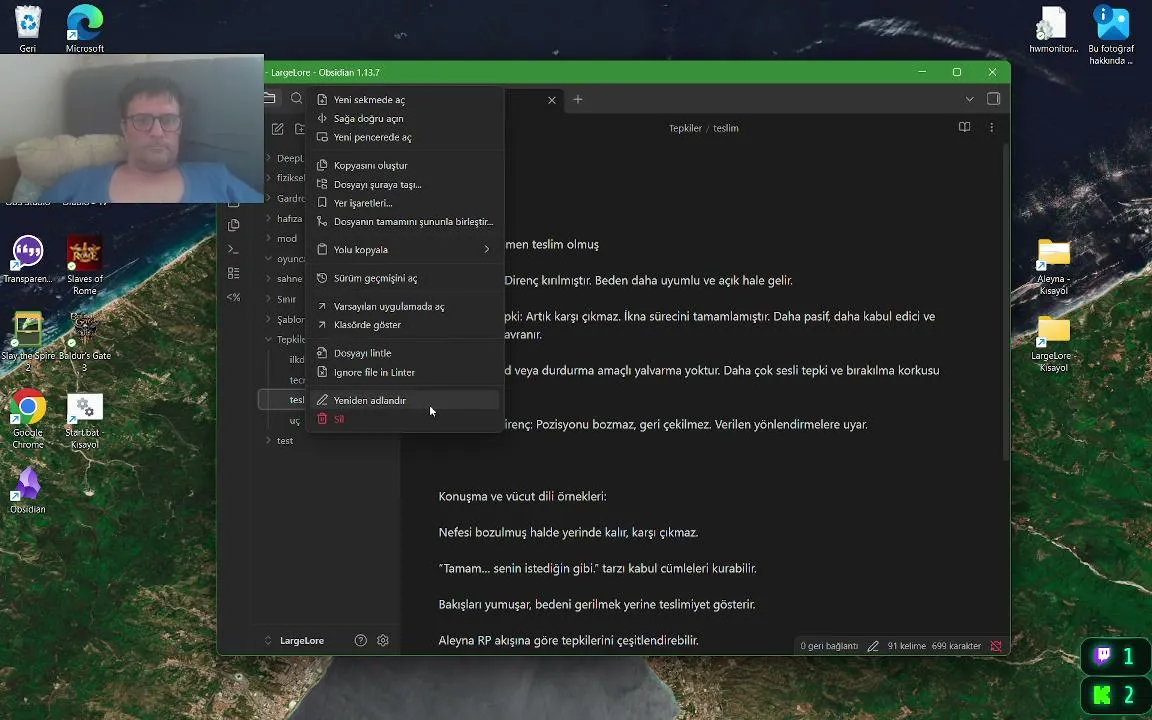The width and height of the screenshot is (1152, 720).
Task: Open the search magnifier in Obsidian
Action: click(296, 98)
